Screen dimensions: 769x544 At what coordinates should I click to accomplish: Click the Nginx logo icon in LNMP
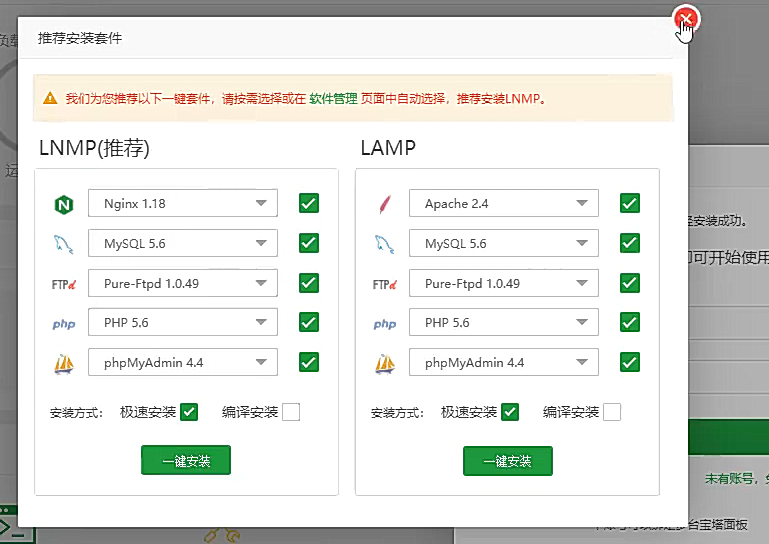(64, 204)
